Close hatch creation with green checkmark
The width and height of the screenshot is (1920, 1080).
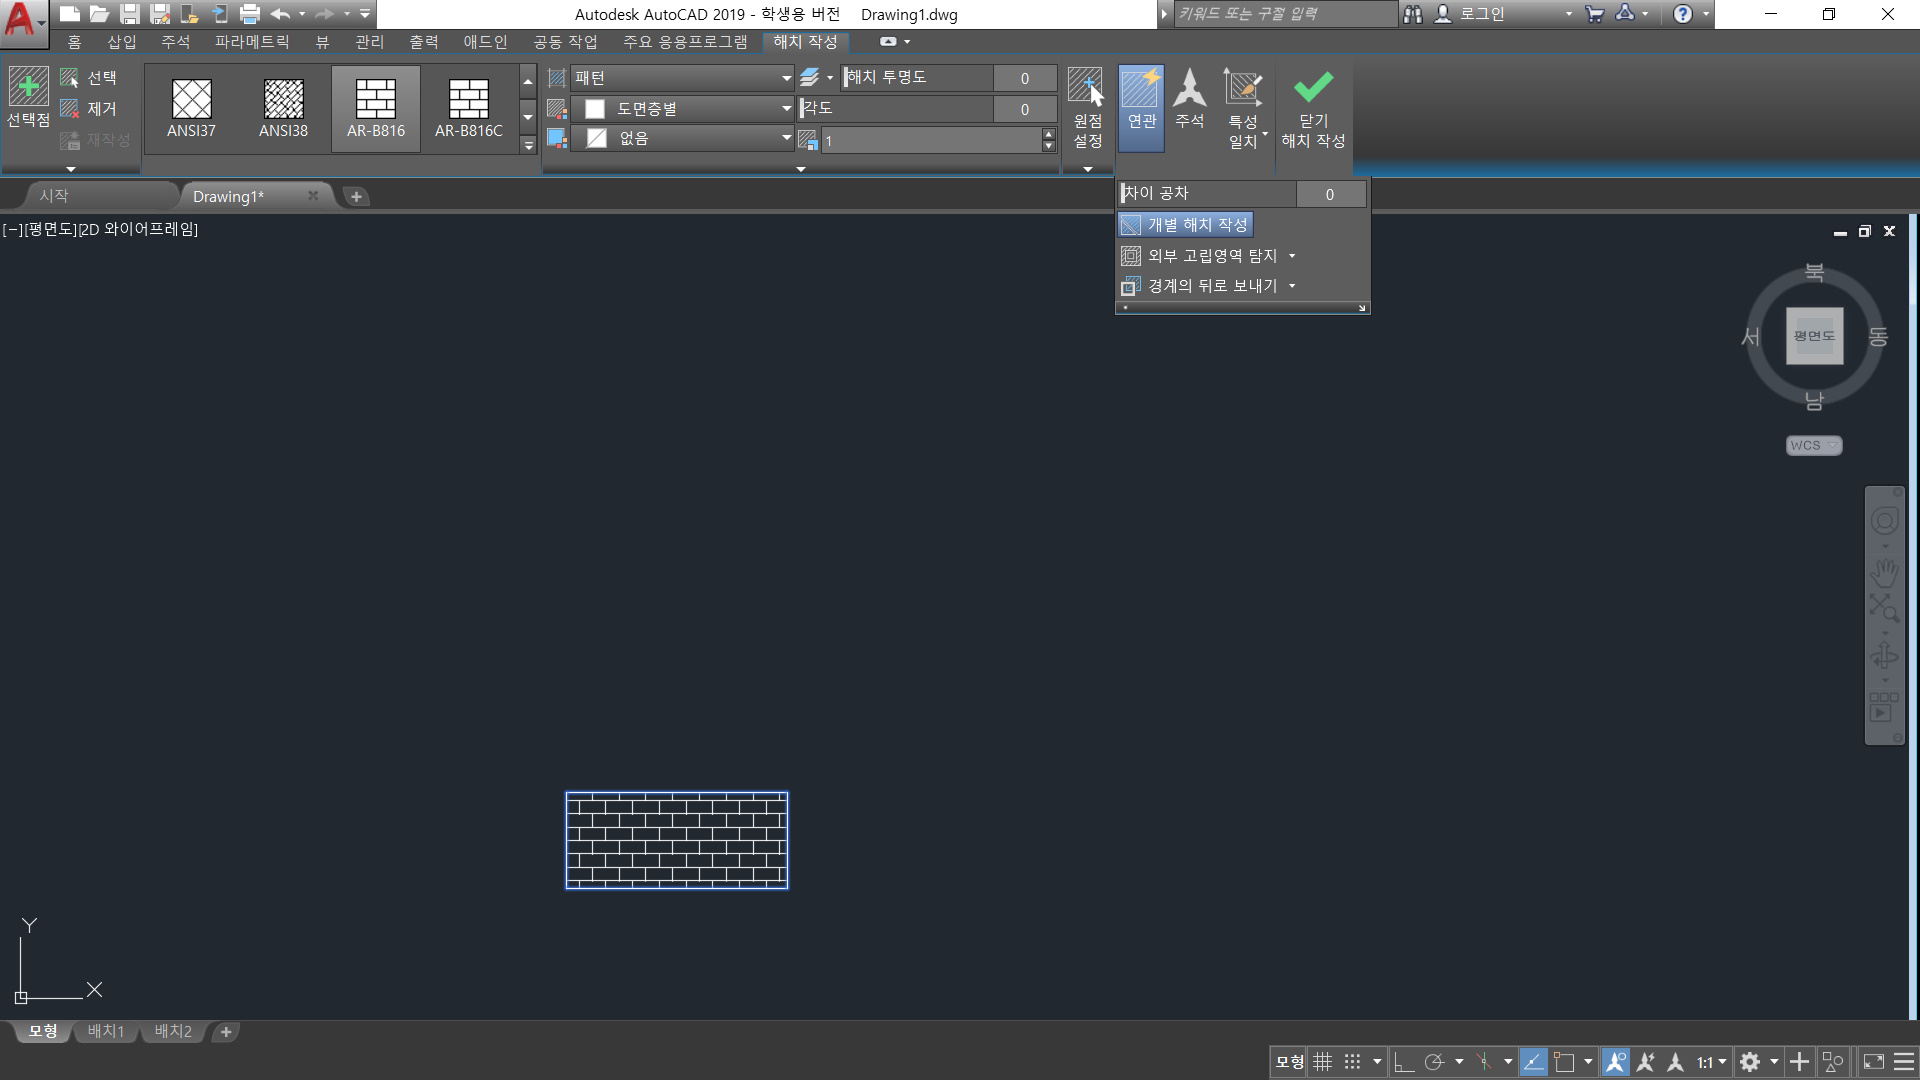pyautogui.click(x=1313, y=88)
